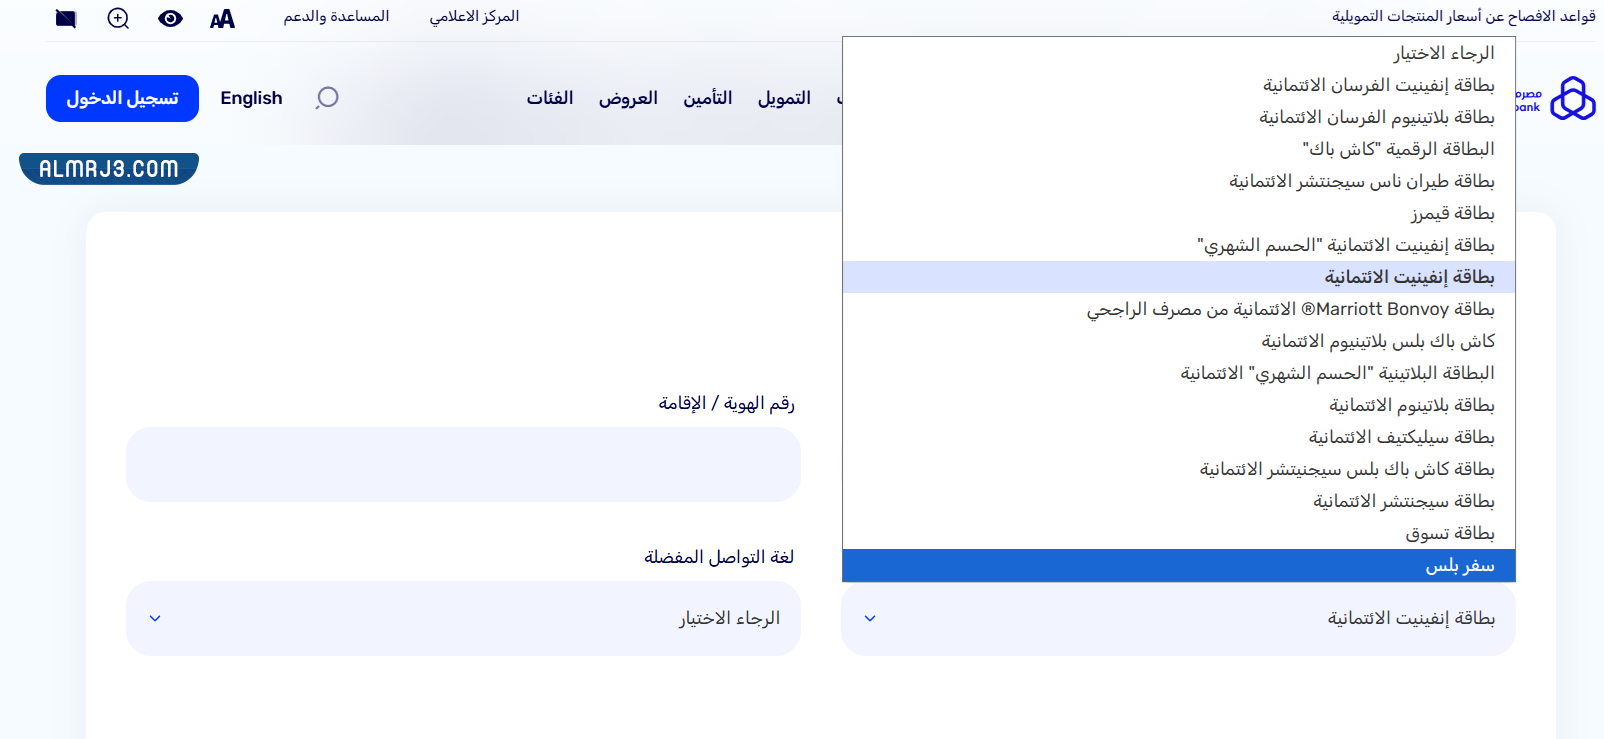The image size is (1604, 739).
Task: Click the ALMRJ3.COM watermark badge
Action: (x=108, y=167)
